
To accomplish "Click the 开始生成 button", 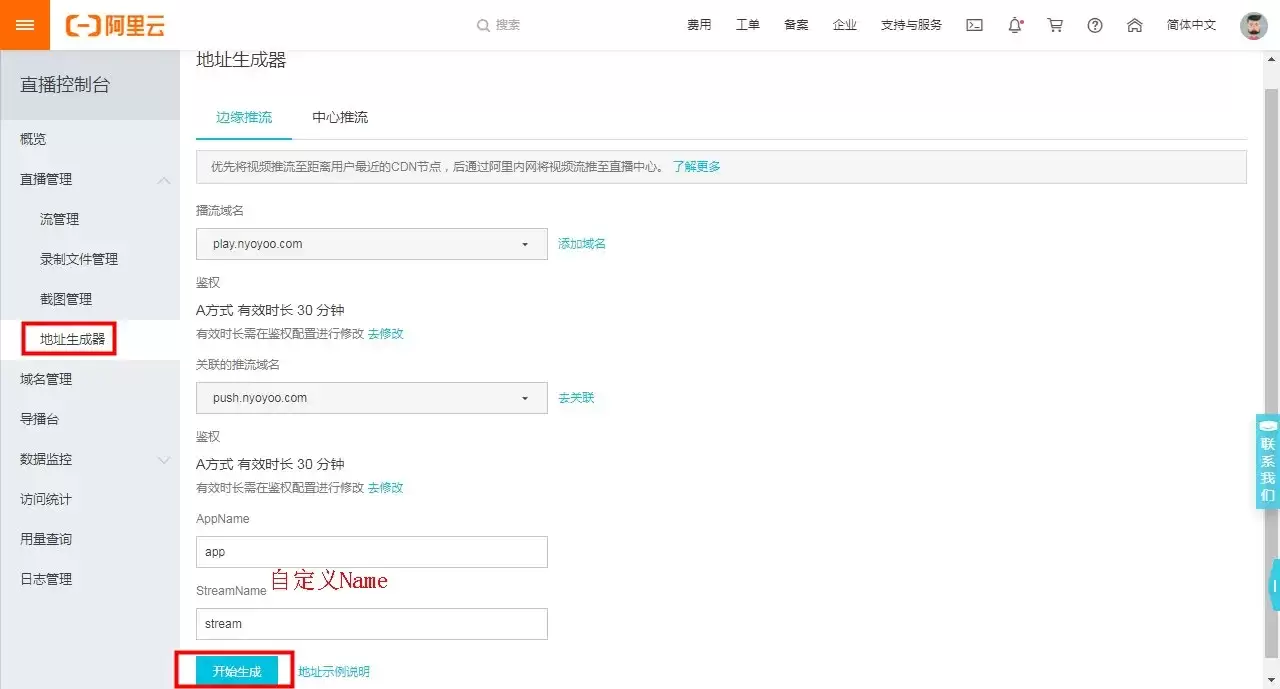I will tap(237, 671).
